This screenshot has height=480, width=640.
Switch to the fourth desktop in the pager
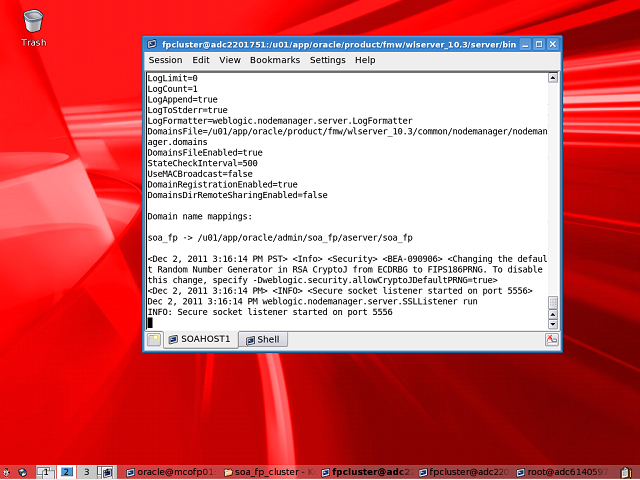pyautogui.click(x=107, y=472)
